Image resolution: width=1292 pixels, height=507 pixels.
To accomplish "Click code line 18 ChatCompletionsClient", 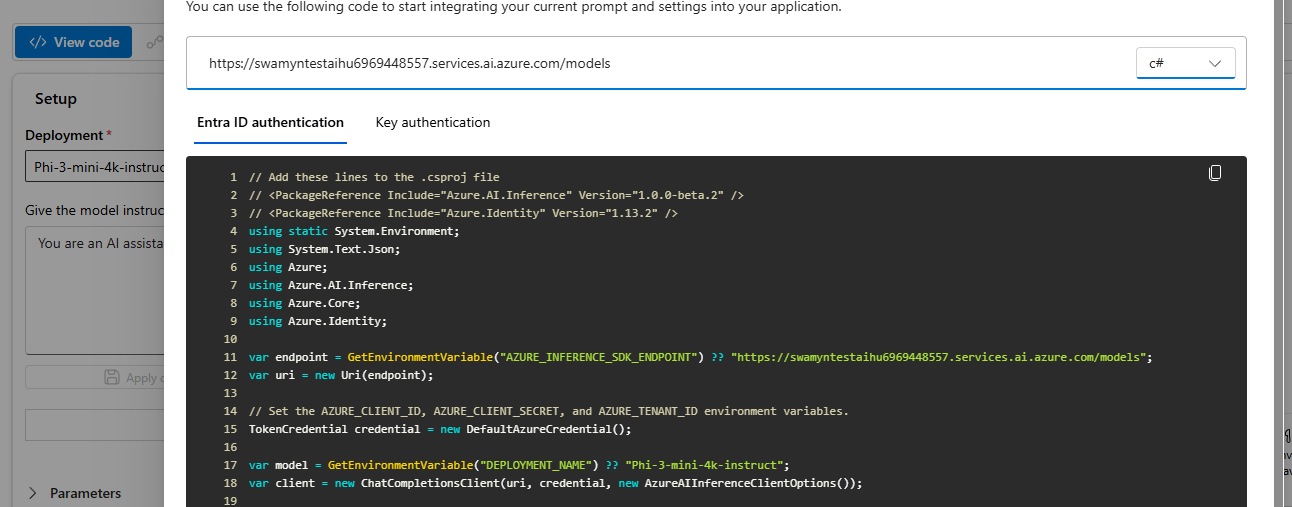I will pos(555,483).
